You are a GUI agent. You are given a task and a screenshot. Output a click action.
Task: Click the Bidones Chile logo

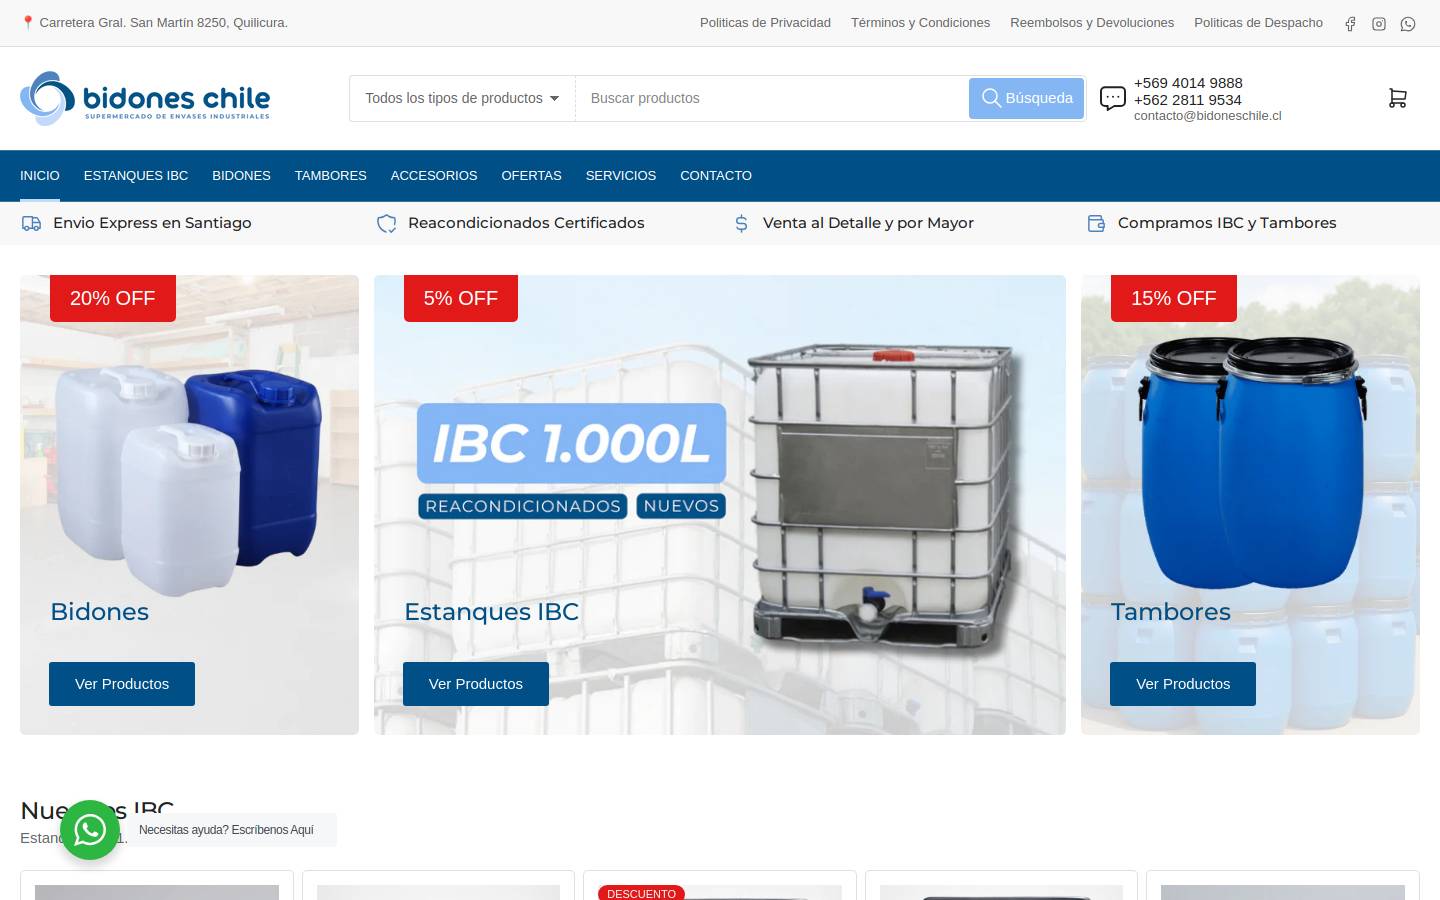point(145,98)
